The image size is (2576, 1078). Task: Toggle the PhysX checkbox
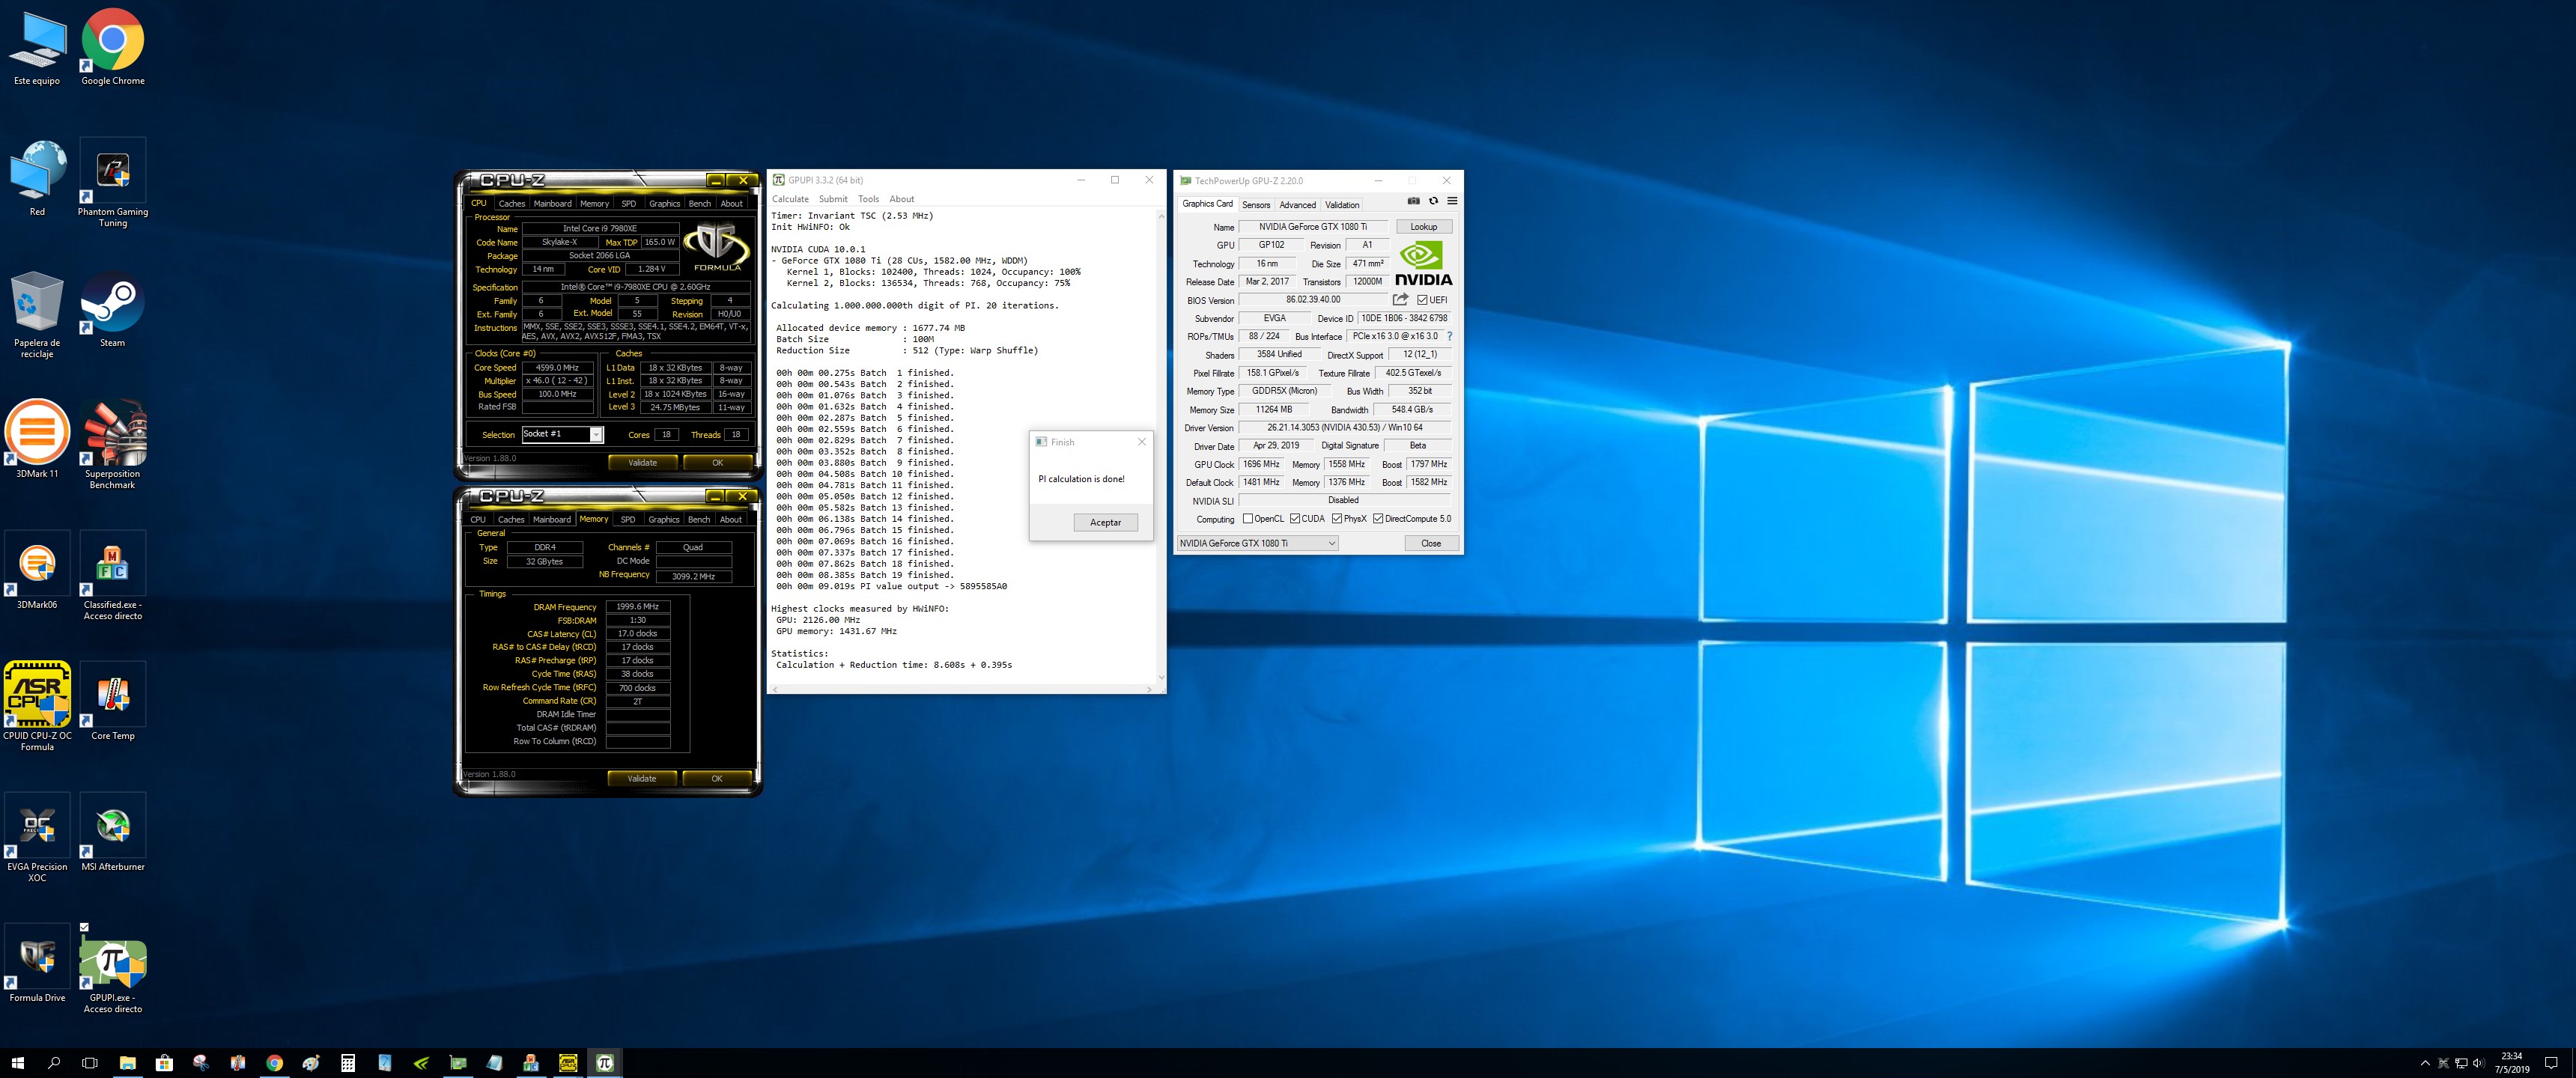pos(1337,519)
